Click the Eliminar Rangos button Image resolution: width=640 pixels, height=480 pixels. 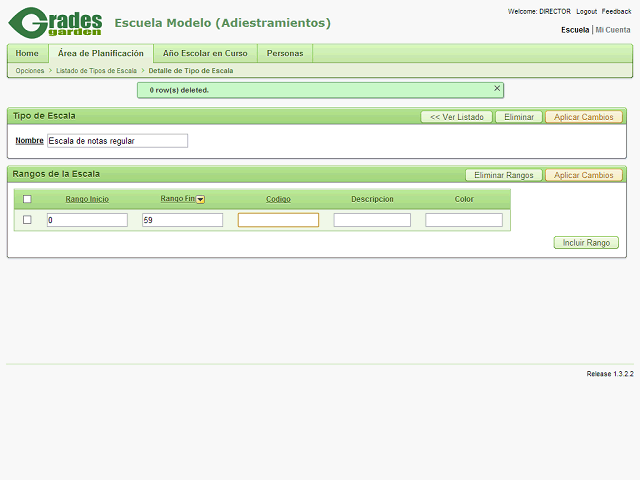click(504, 175)
